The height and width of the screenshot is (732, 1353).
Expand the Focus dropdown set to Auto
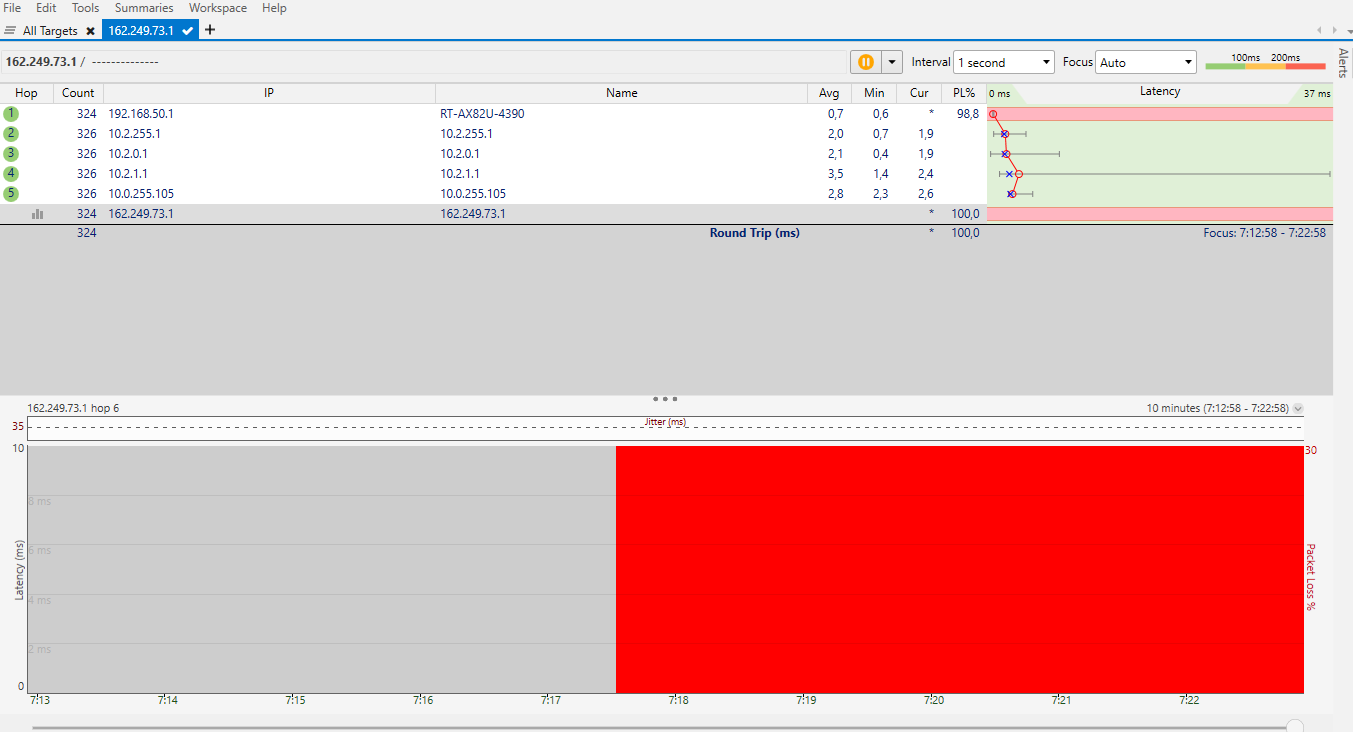(x=1145, y=62)
